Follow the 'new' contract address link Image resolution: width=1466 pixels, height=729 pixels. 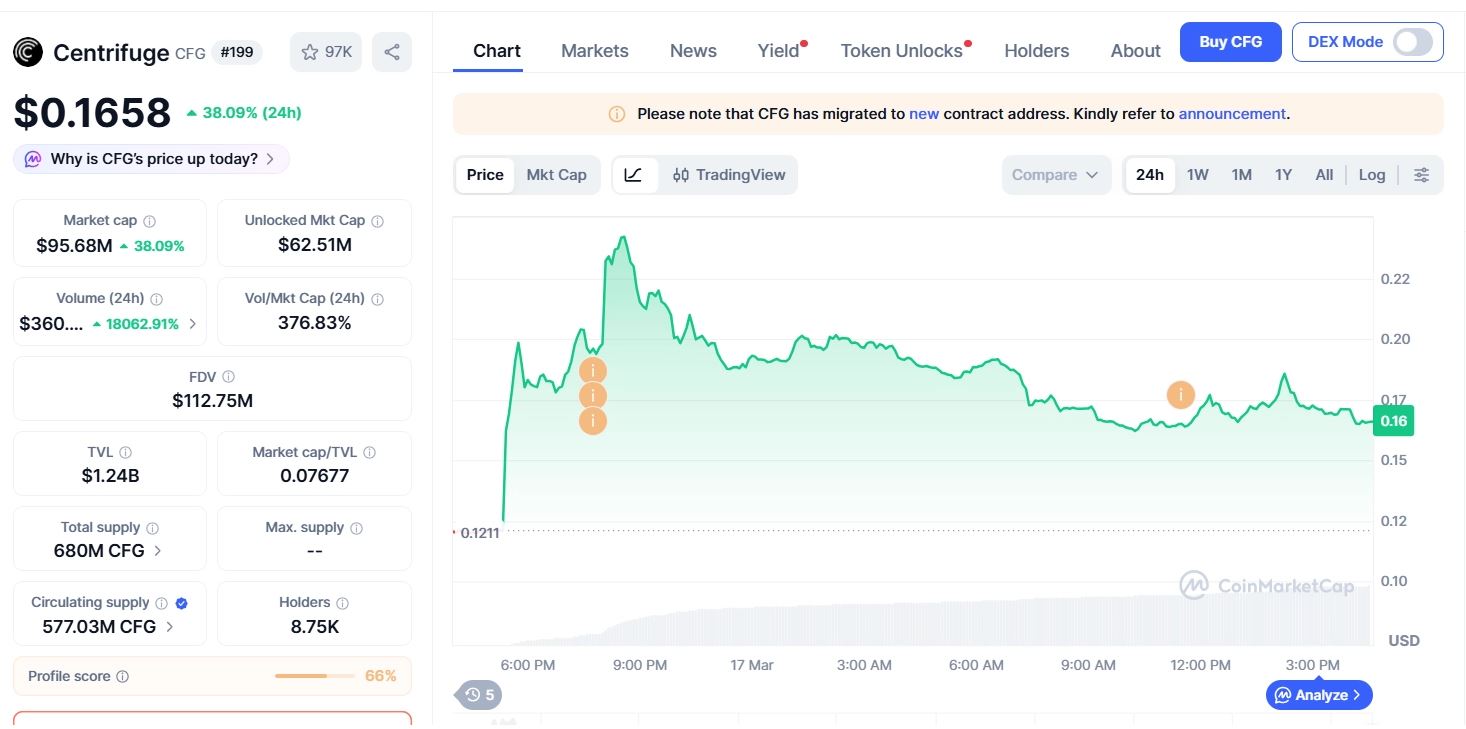click(924, 114)
